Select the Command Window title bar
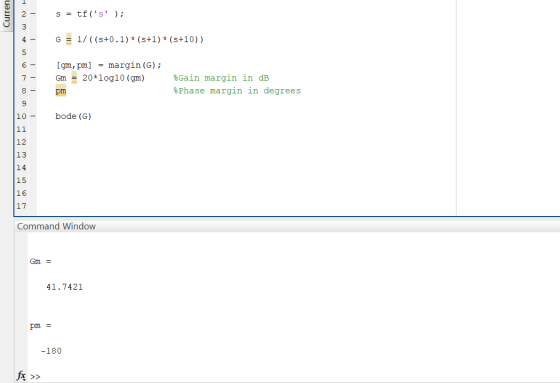This screenshot has height=383, width=560. (x=287, y=227)
